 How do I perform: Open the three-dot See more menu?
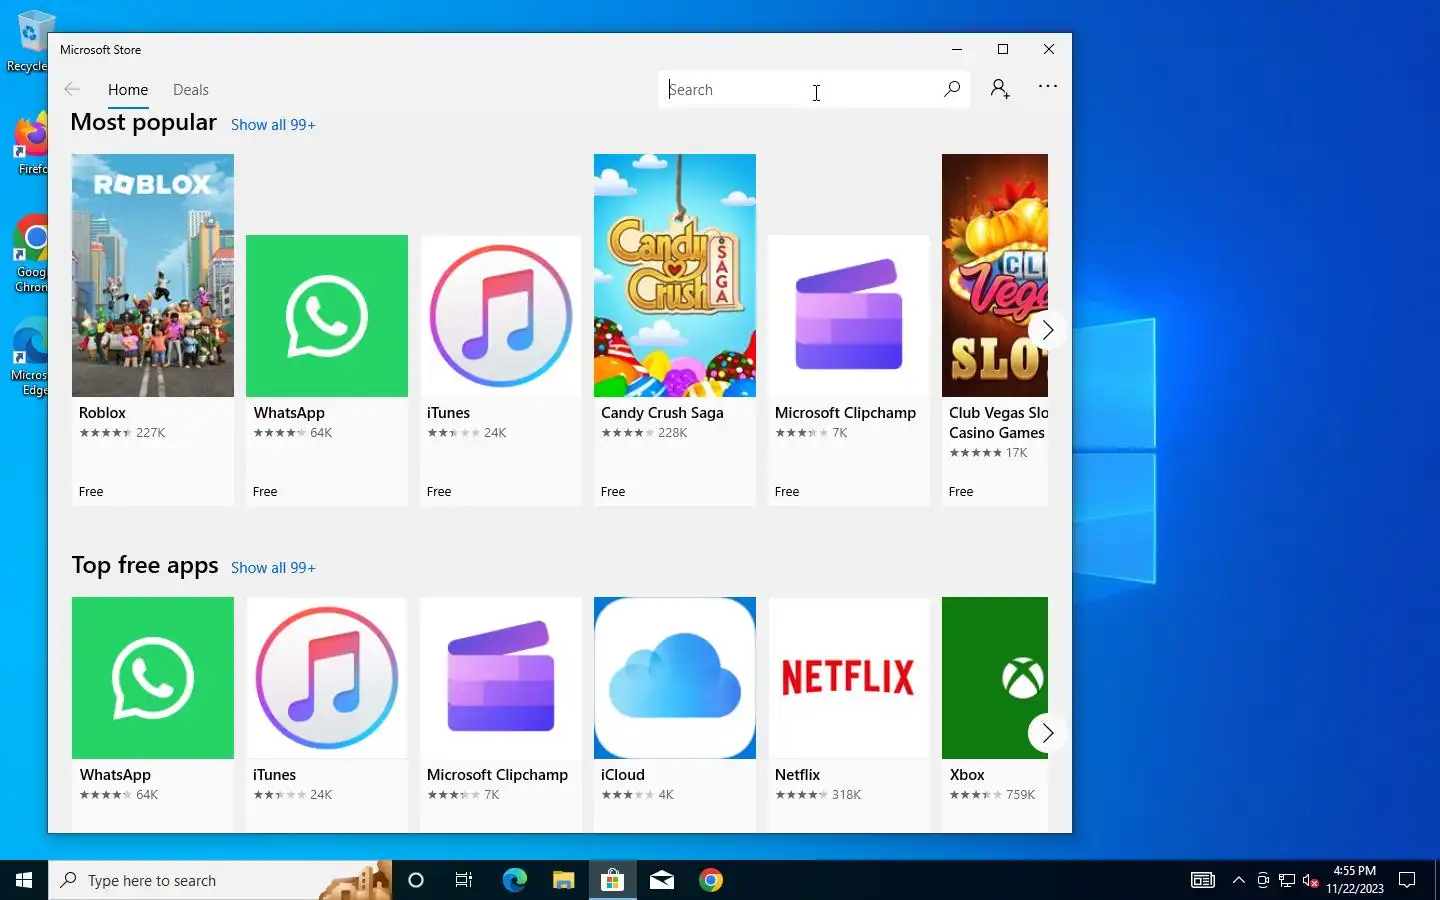pos(1047,87)
